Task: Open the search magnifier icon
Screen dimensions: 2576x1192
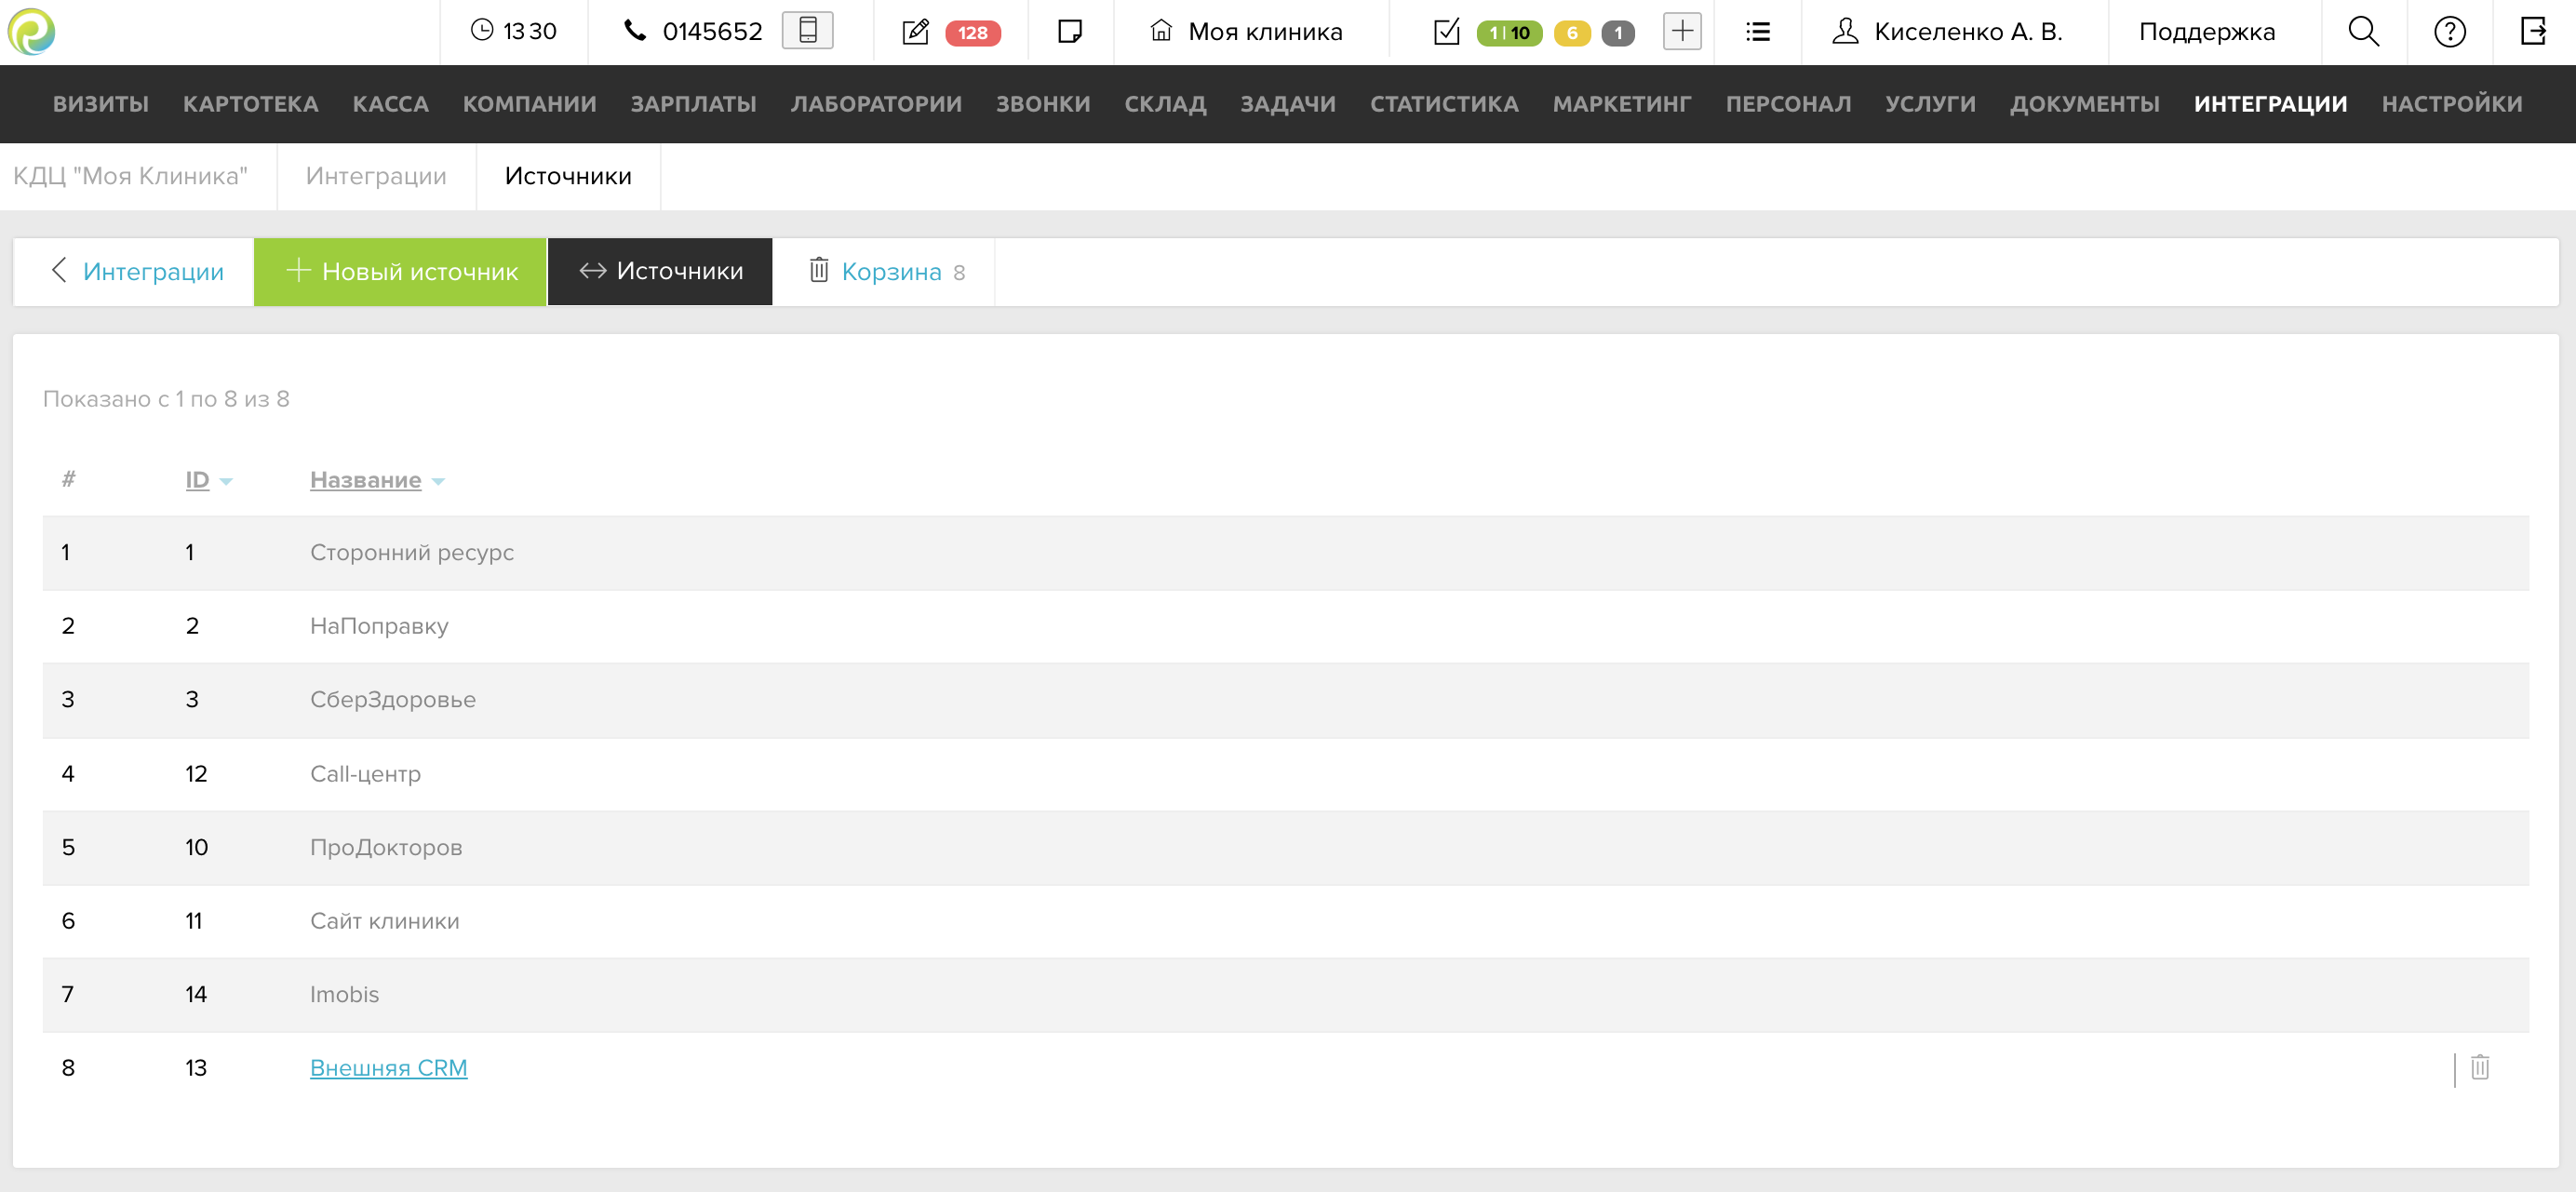Action: [2363, 31]
